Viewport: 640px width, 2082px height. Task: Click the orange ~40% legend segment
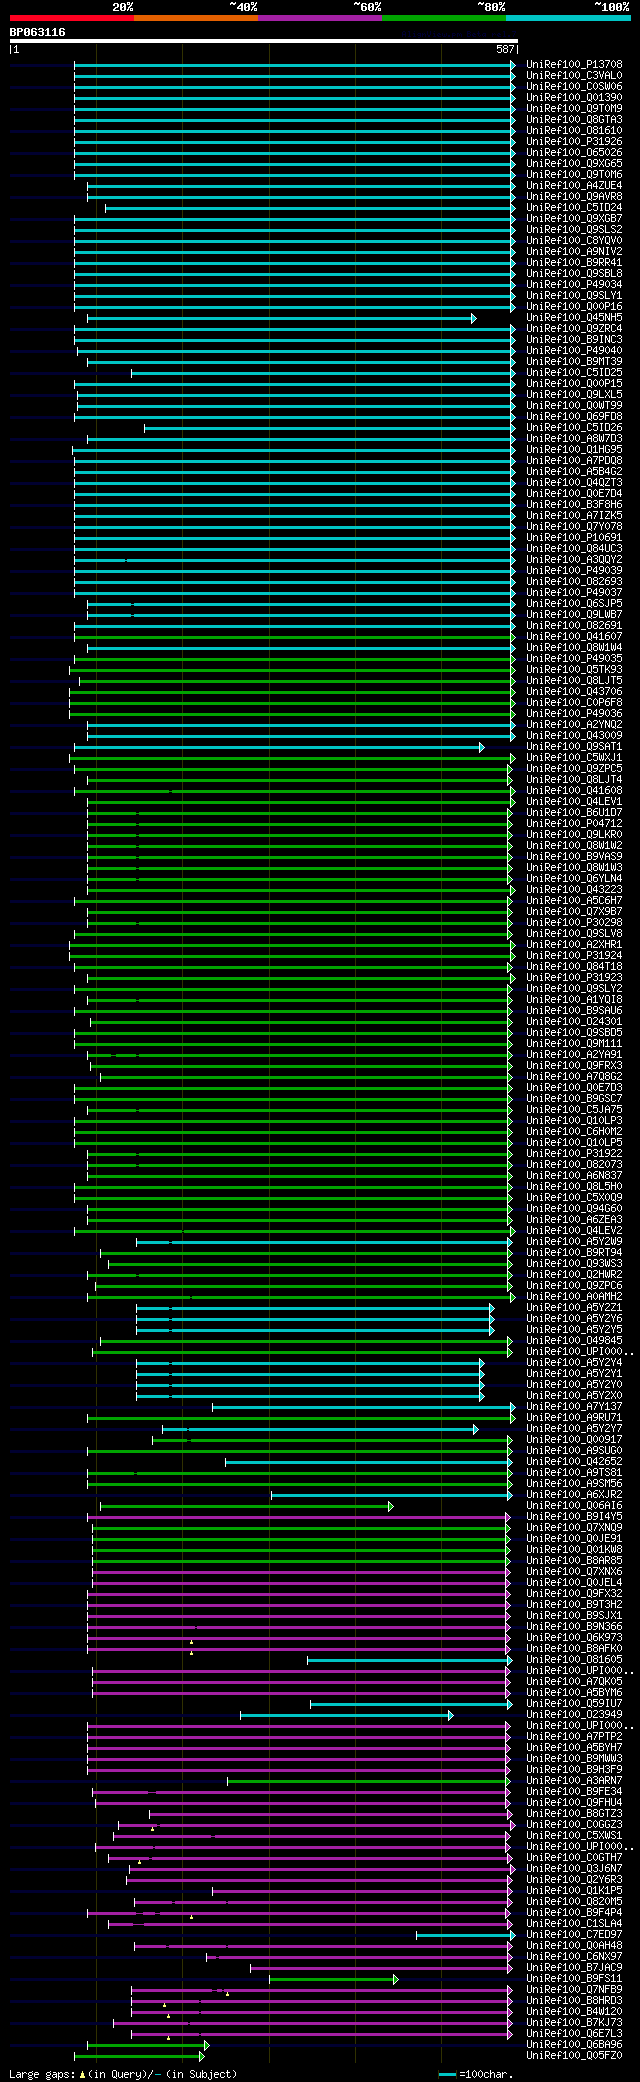click(196, 18)
